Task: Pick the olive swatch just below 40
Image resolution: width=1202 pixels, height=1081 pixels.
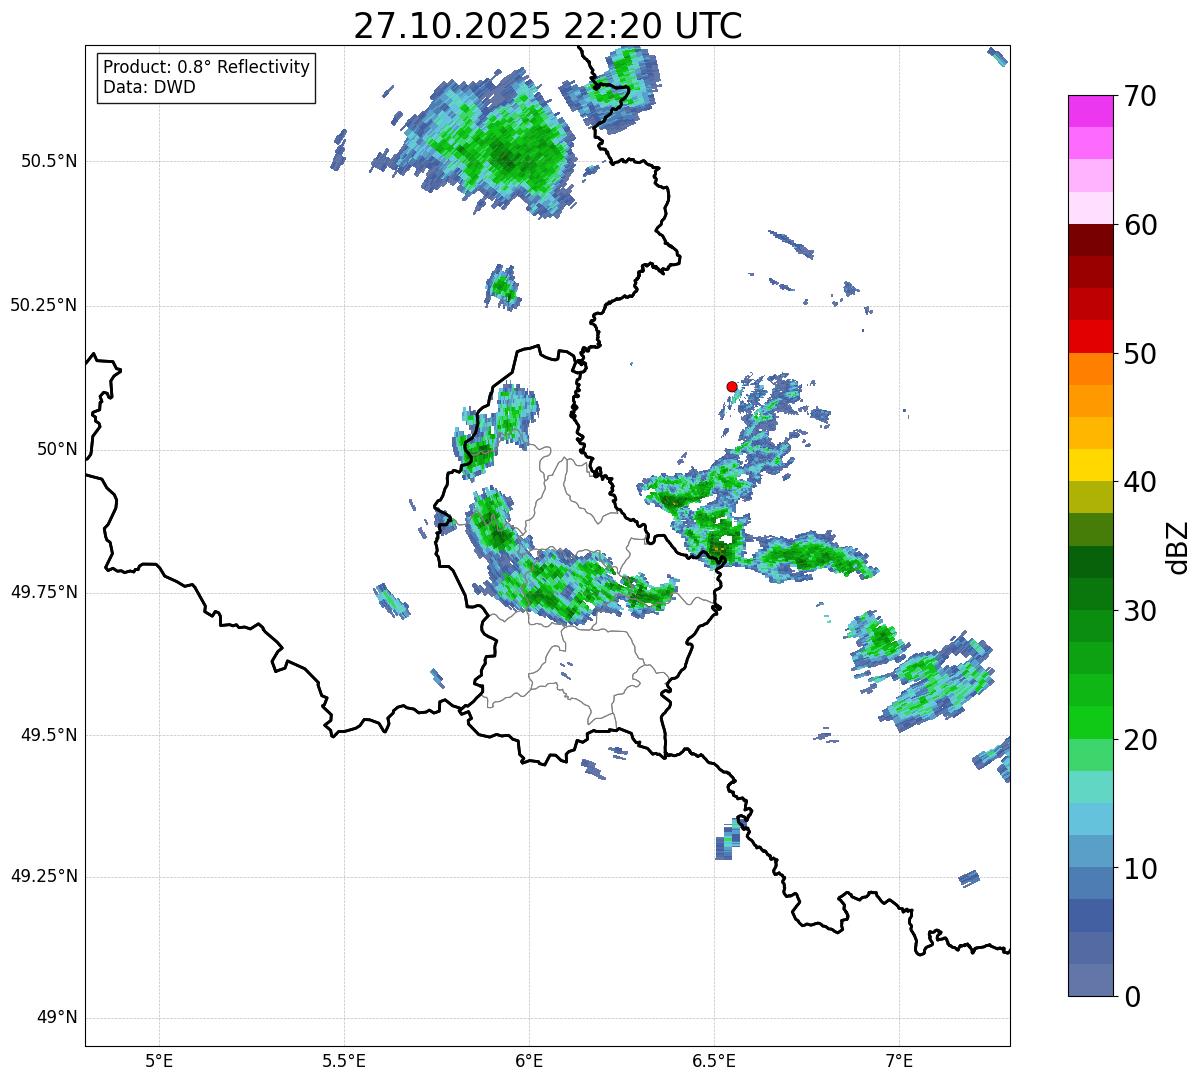Action: click(x=1091, y=498)
